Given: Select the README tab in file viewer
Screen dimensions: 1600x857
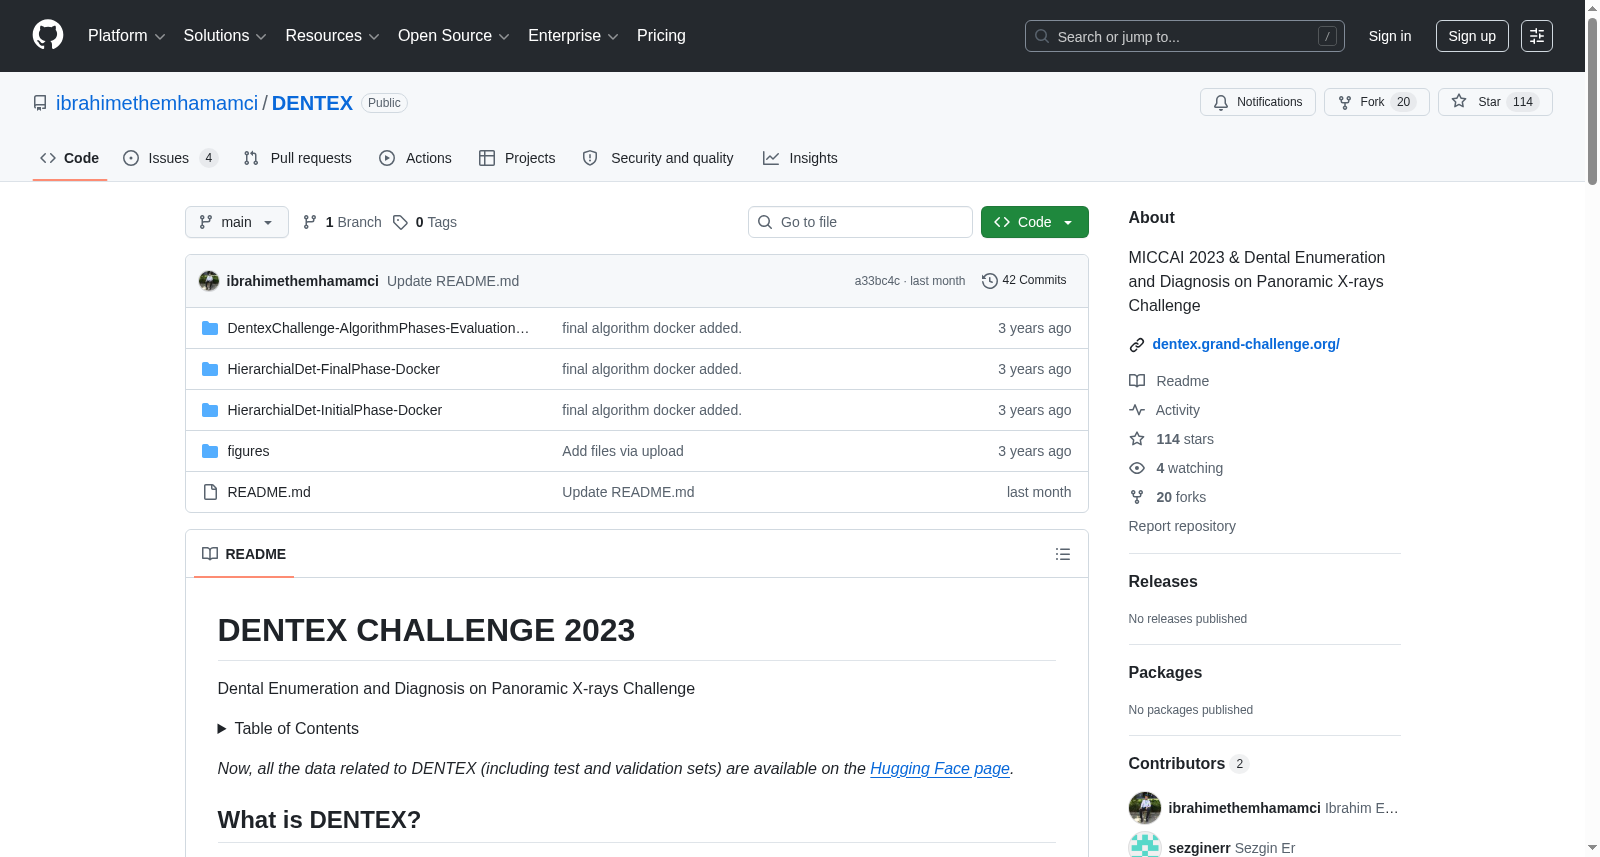Looking at the screenshot, I should click(244, 554).
